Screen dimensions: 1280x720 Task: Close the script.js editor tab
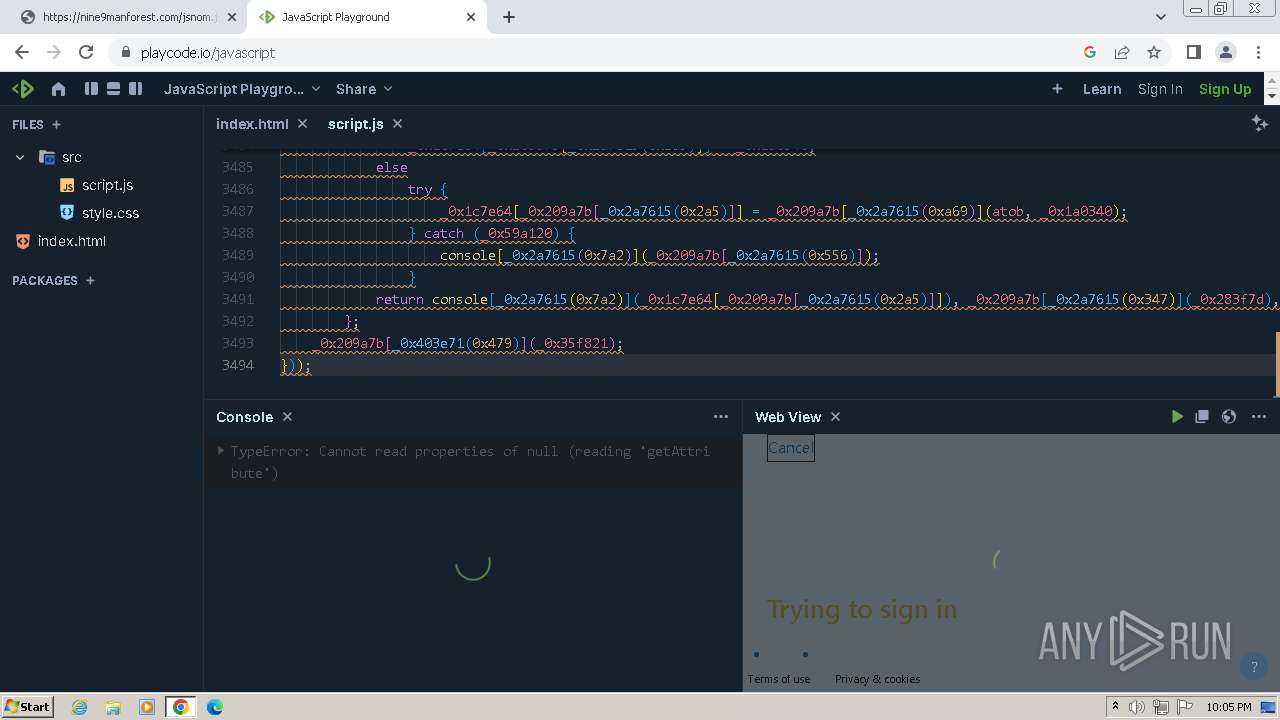pos(397,124)
